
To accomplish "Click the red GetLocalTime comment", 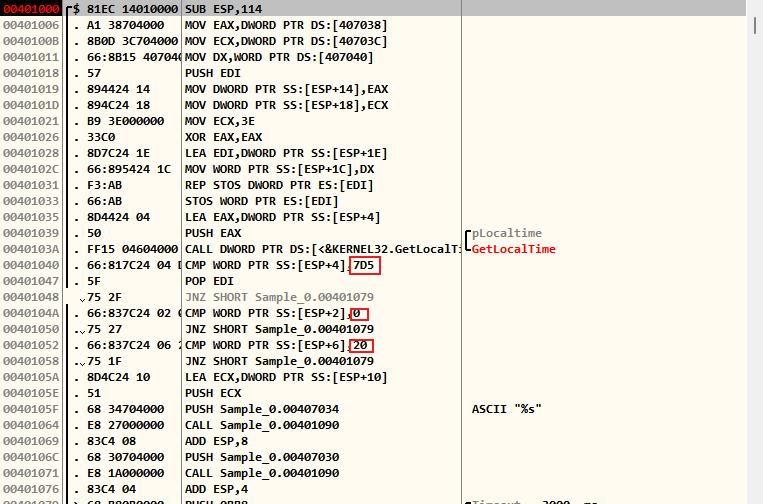I will click(513, 250).
